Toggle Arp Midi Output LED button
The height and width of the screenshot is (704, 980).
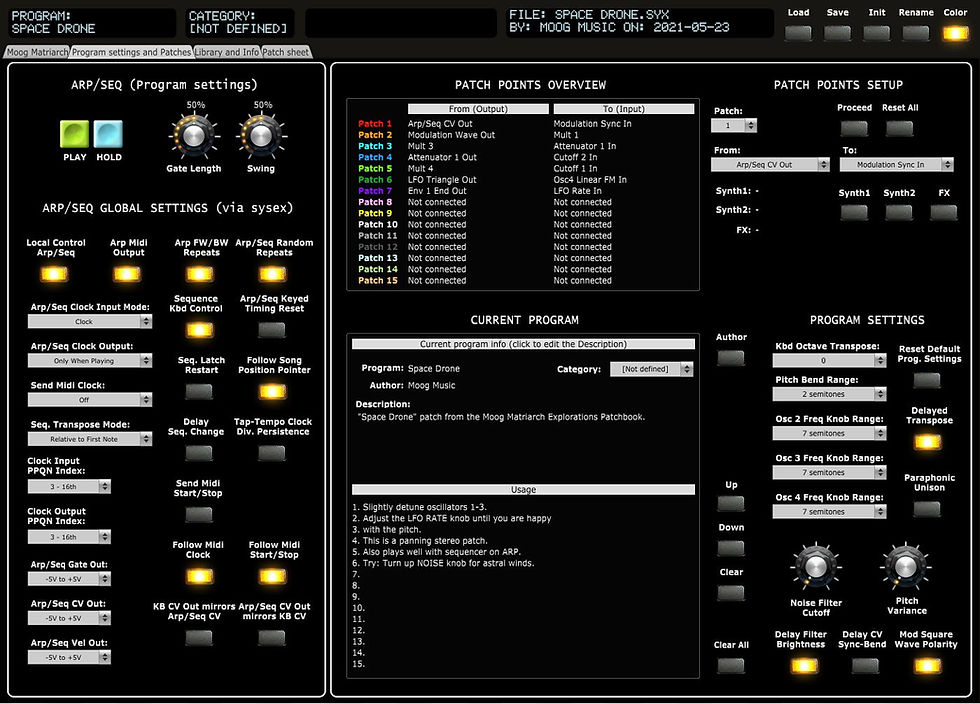(x=127, y=274)
